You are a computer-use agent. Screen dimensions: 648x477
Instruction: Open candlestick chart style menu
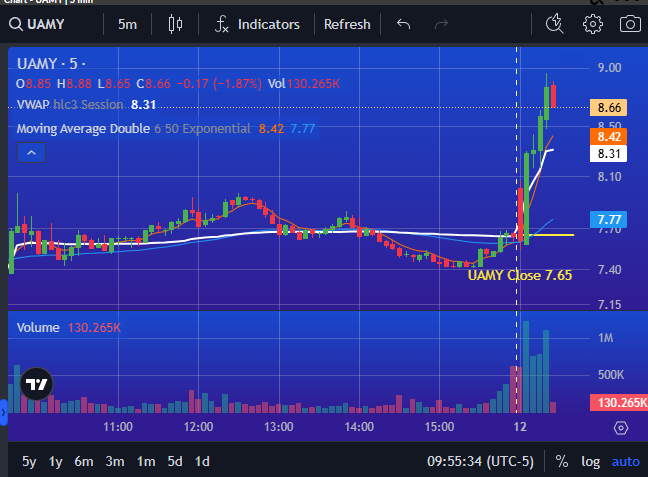175,24
